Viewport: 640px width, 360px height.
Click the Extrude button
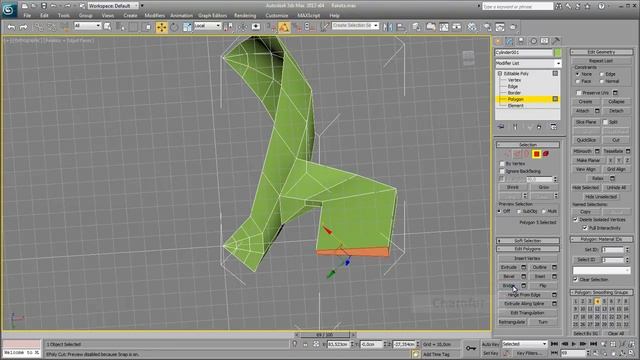coord(509,267)
